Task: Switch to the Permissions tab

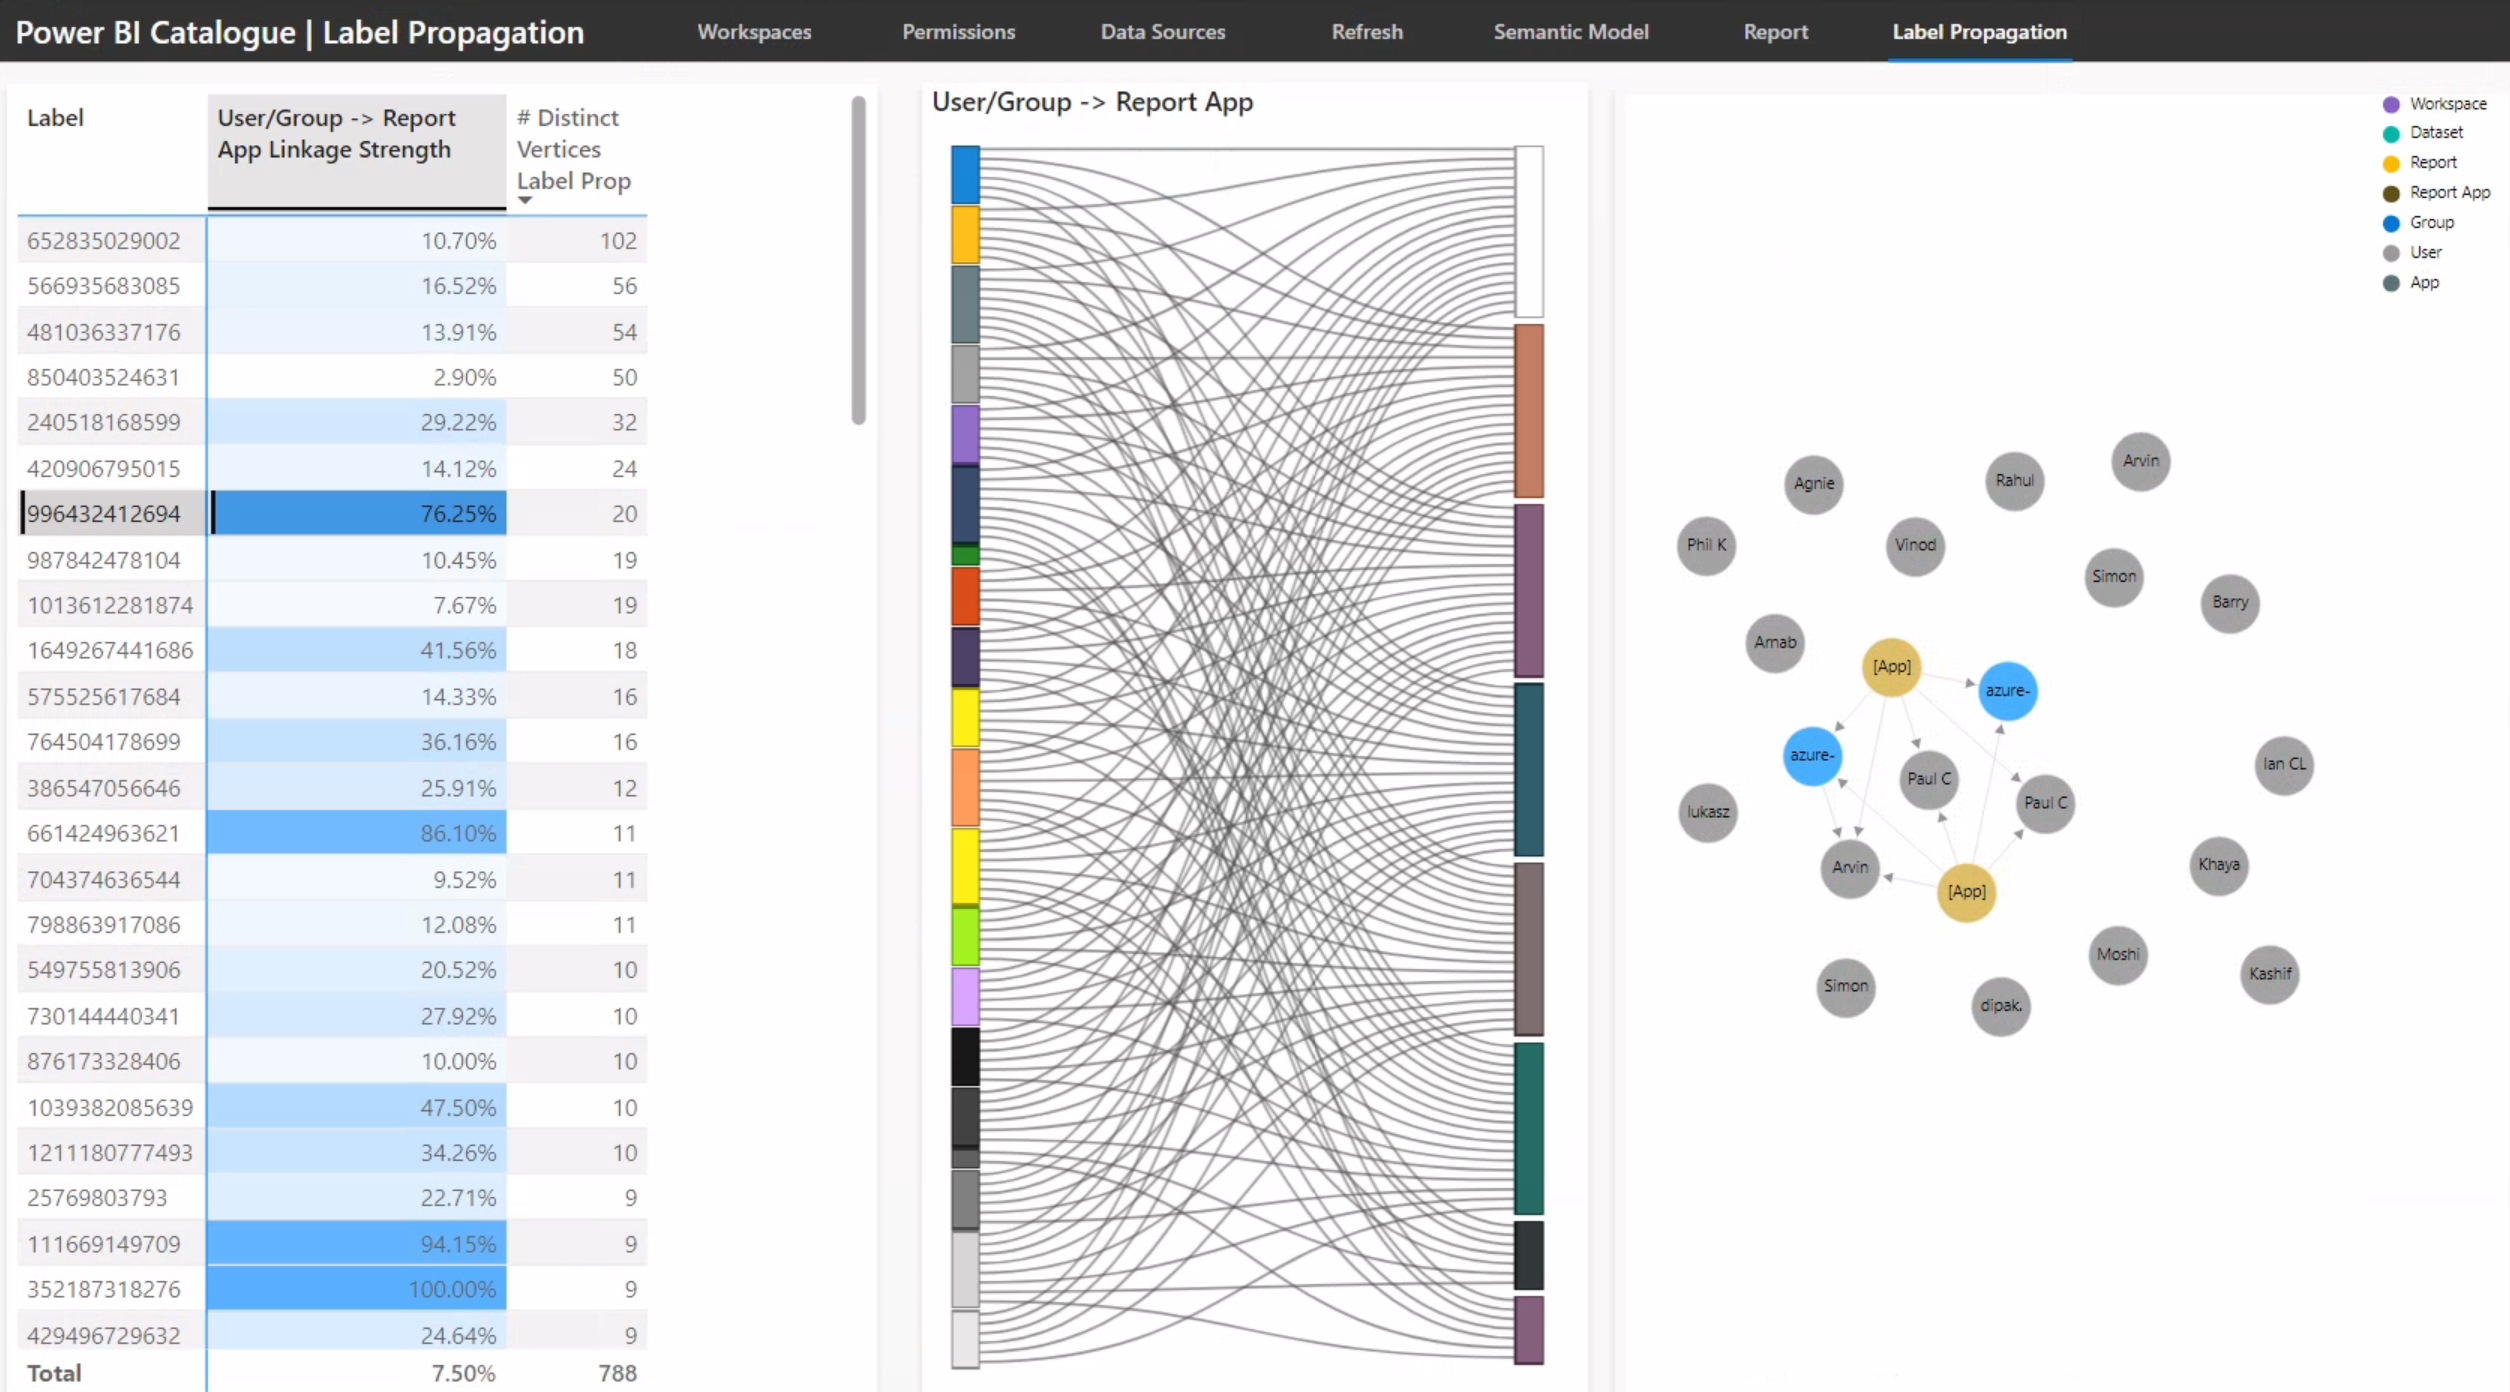Action: pos(958,32)
